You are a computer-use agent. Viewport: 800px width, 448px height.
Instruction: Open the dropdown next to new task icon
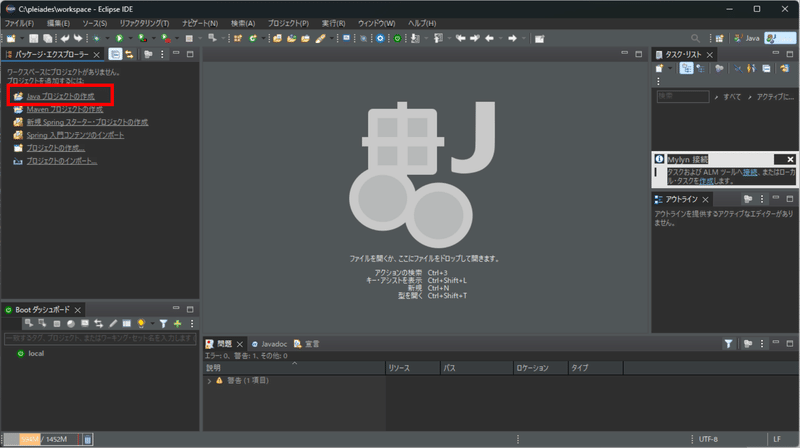point(672,68)
